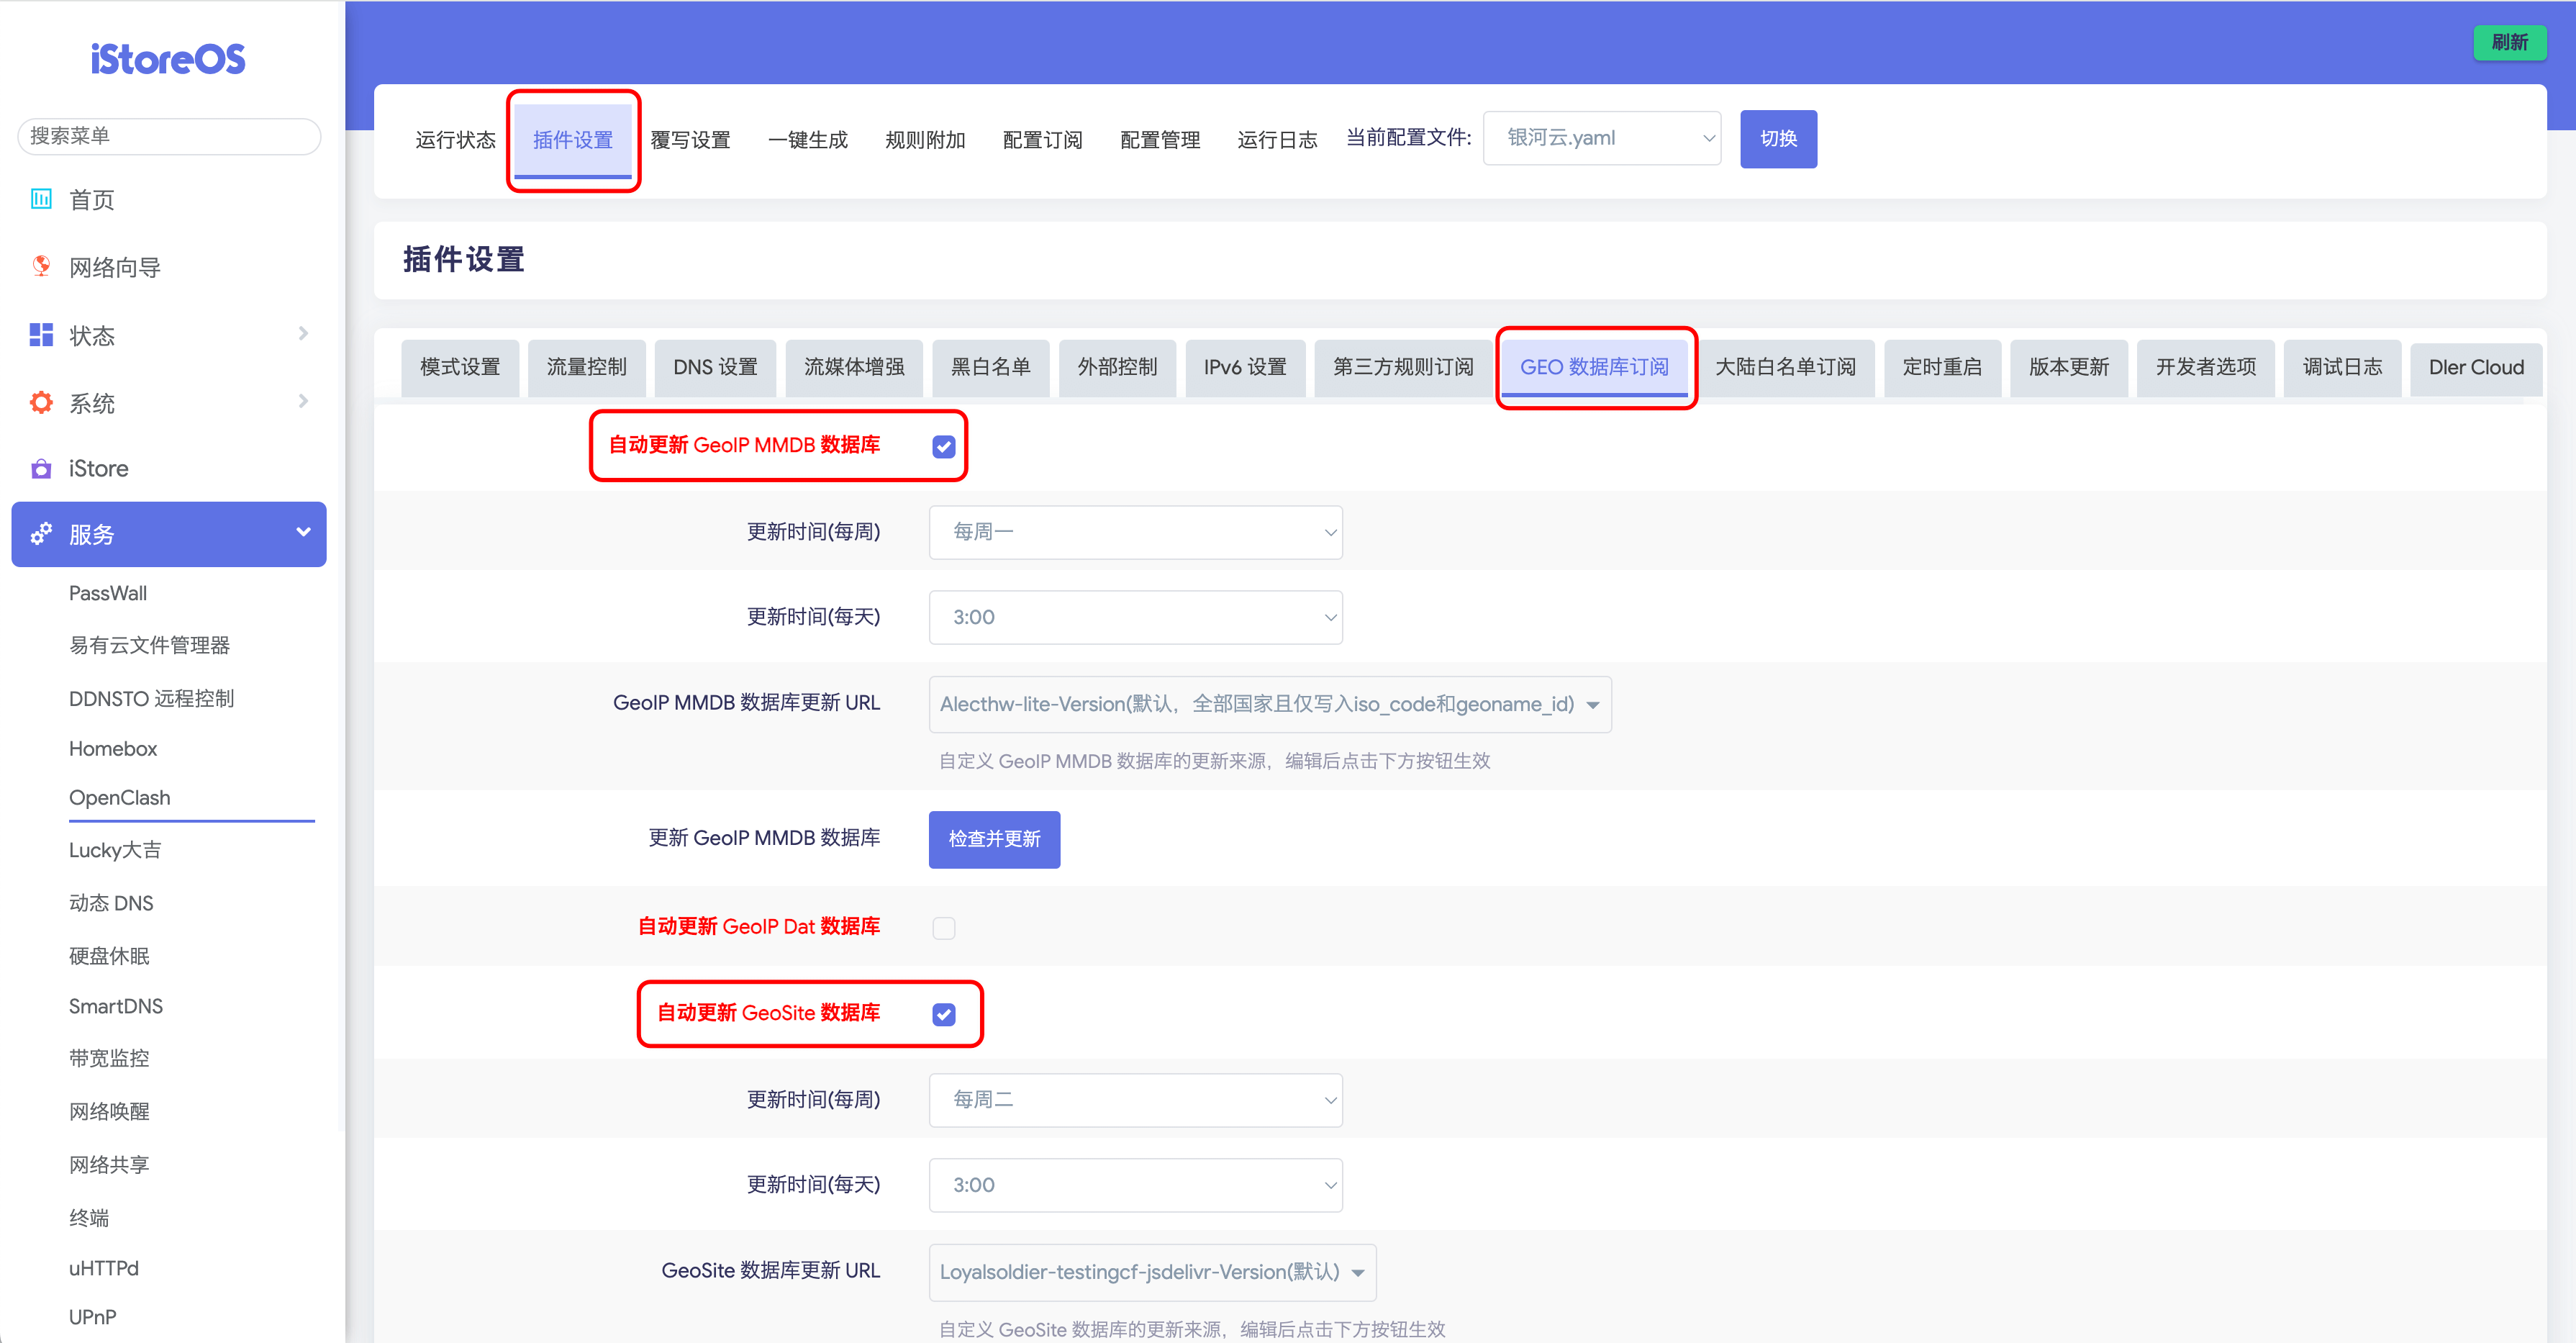2576x1343 pixels.
Task: Open 网络共享 in sidebar
Action: [109, 1164]
